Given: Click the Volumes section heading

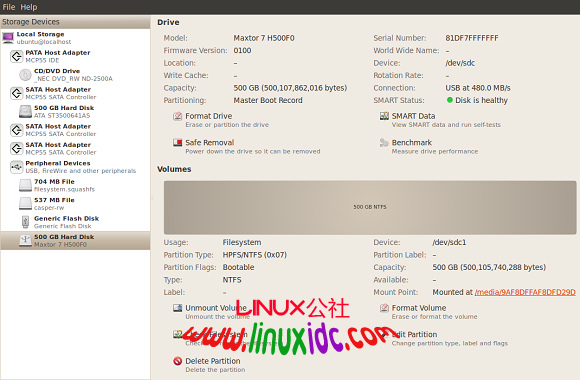Looking at the screenshot, I should click(x=174, y=169).
